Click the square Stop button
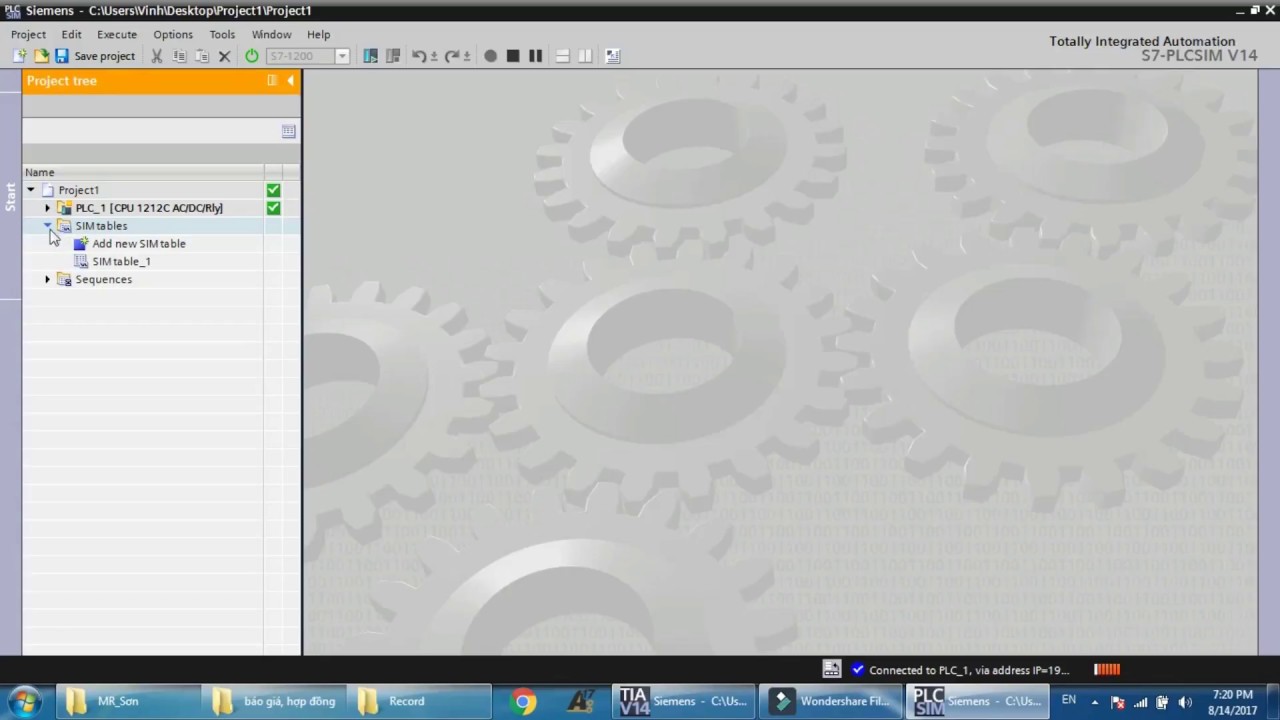The image size is (1280, 720). tap(513, 56)
